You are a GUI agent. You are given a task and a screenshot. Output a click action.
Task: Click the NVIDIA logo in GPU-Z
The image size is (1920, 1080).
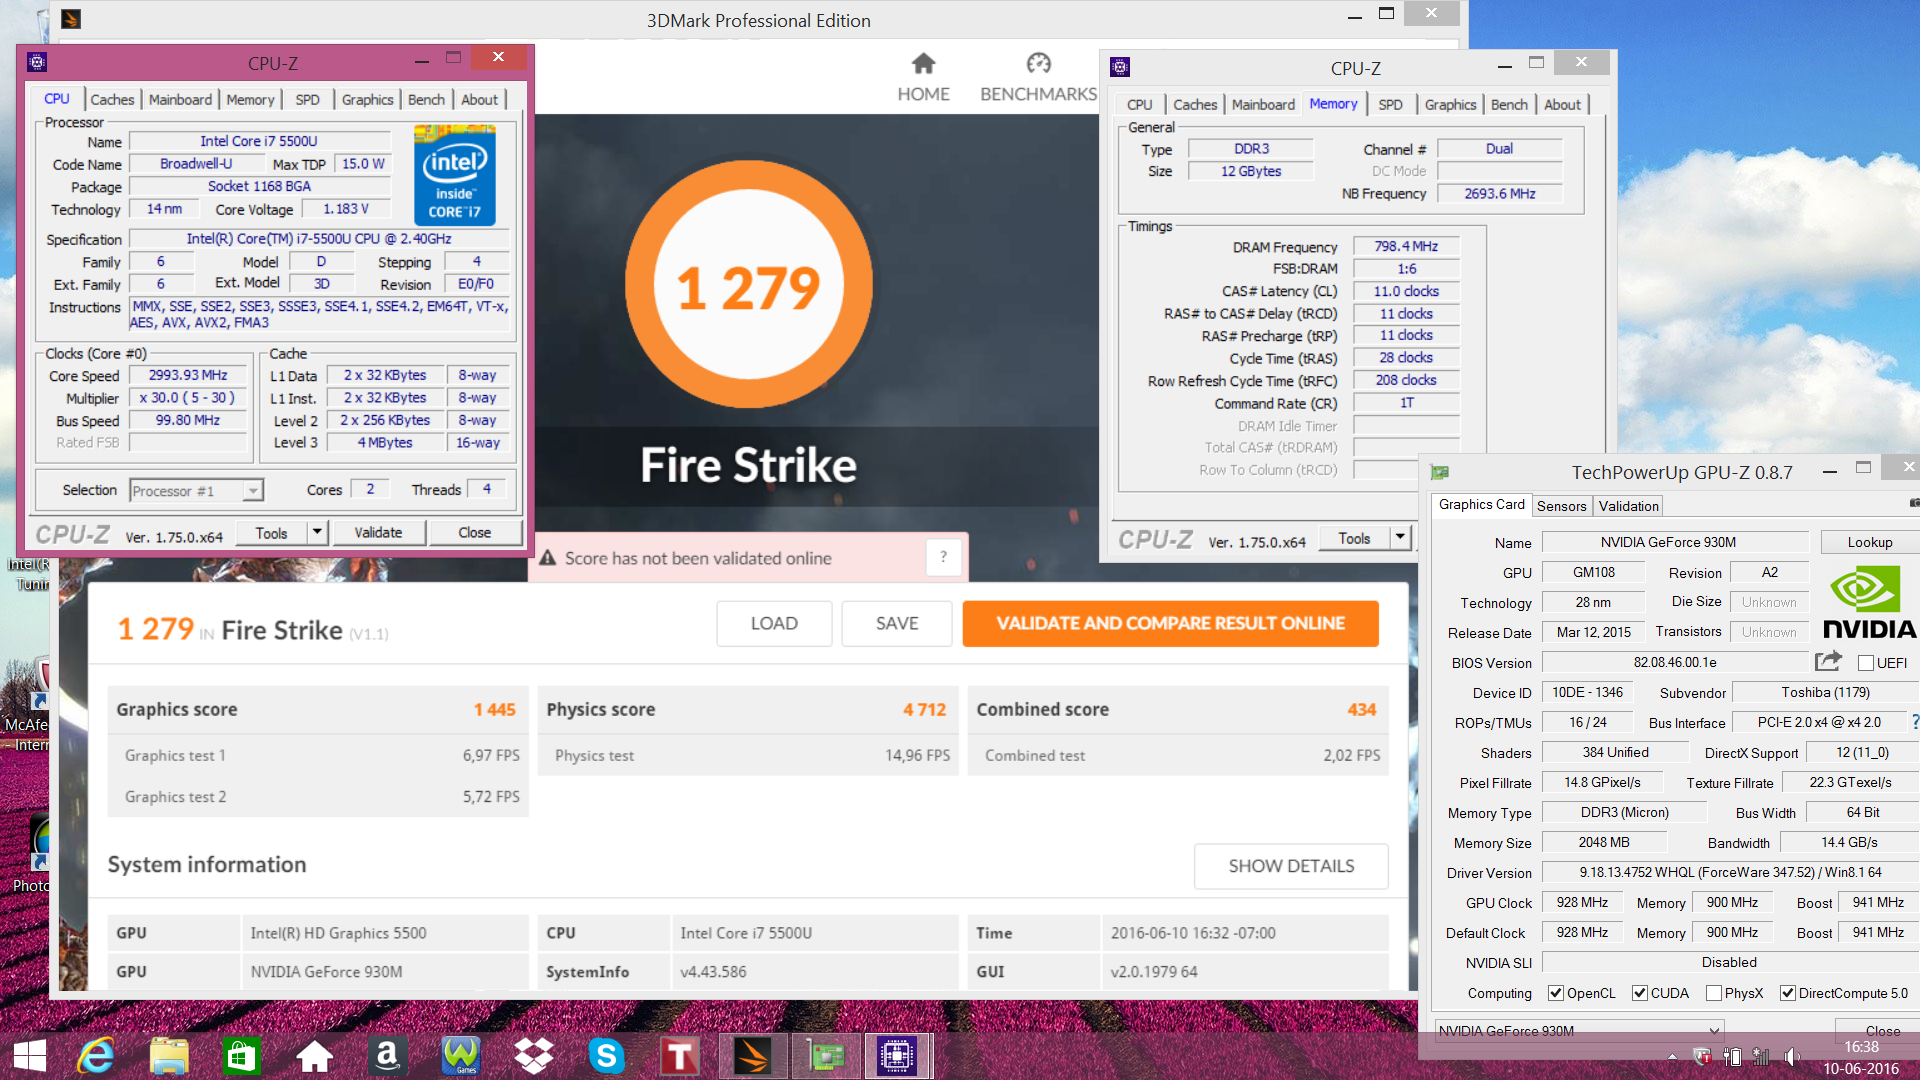[x=1869, y=602]
